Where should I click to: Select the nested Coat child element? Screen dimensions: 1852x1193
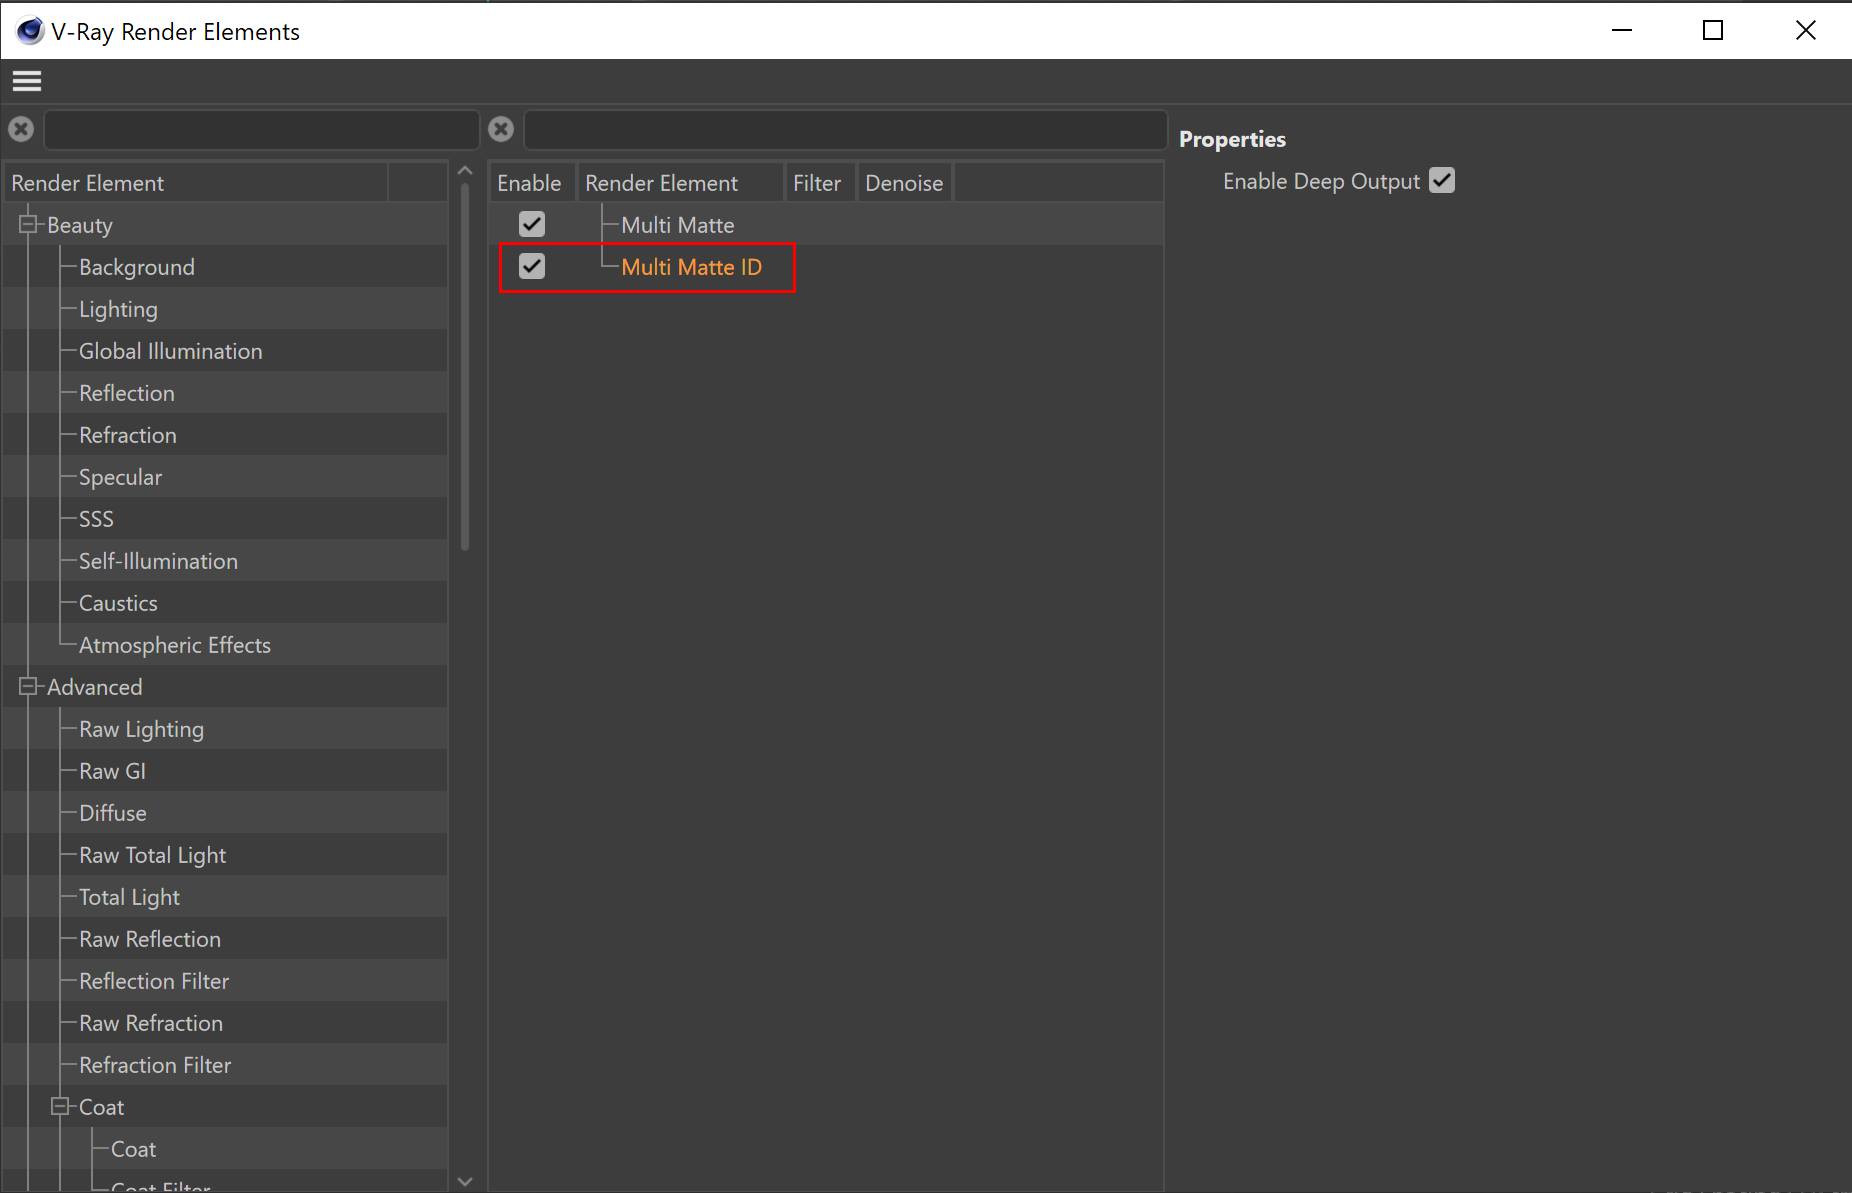(x=133, y=1149)
